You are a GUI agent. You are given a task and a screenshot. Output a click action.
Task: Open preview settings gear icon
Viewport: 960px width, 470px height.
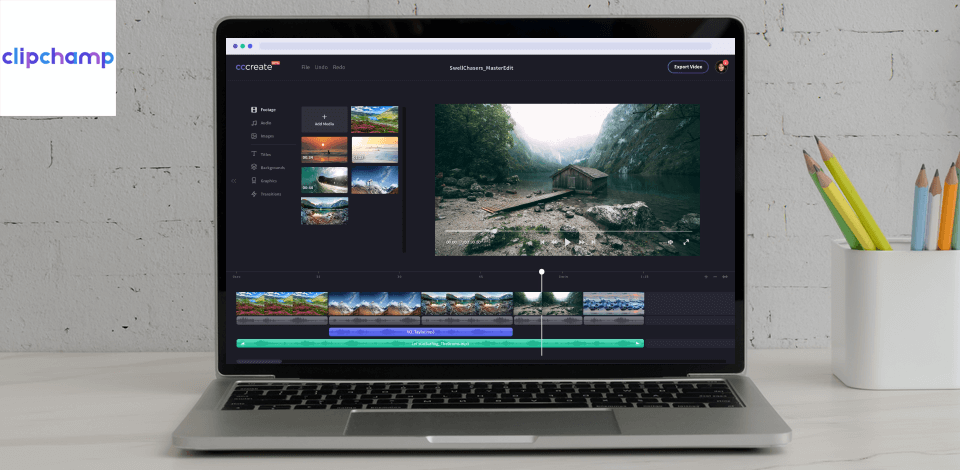(670, 242)
